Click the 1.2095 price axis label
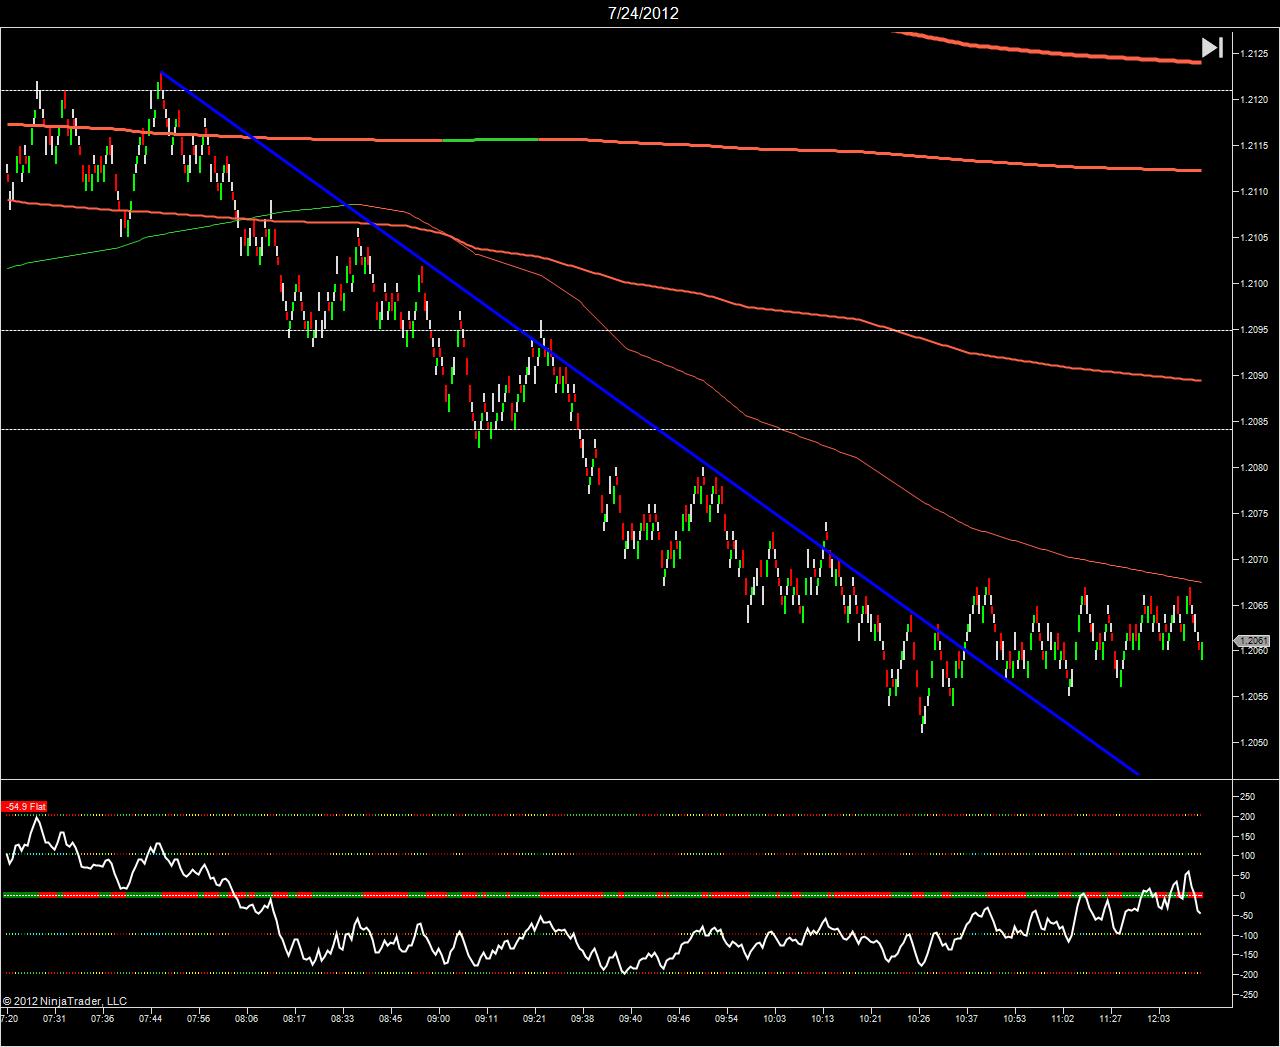 coord(1254,329)
